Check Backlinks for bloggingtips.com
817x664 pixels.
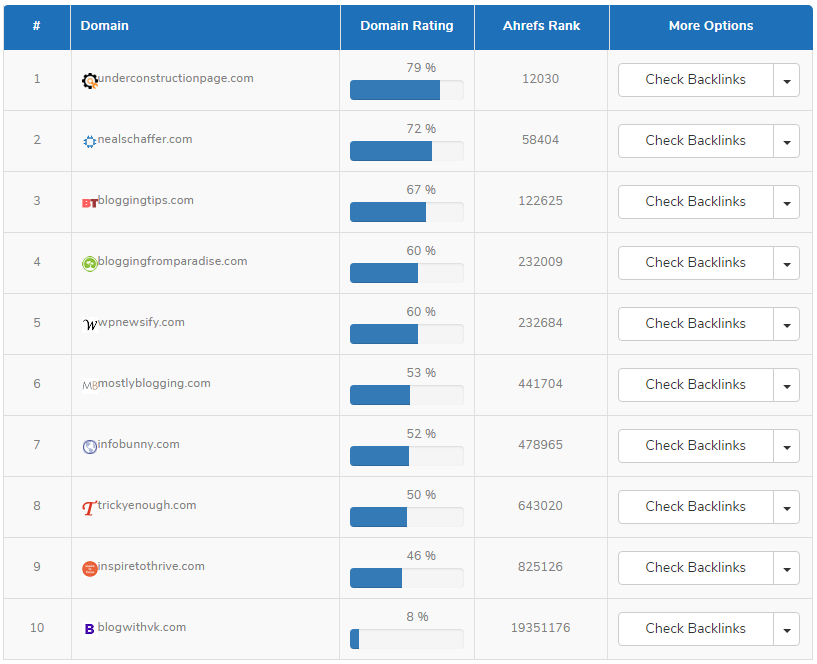pyautogui.click(x=696, y=202)
